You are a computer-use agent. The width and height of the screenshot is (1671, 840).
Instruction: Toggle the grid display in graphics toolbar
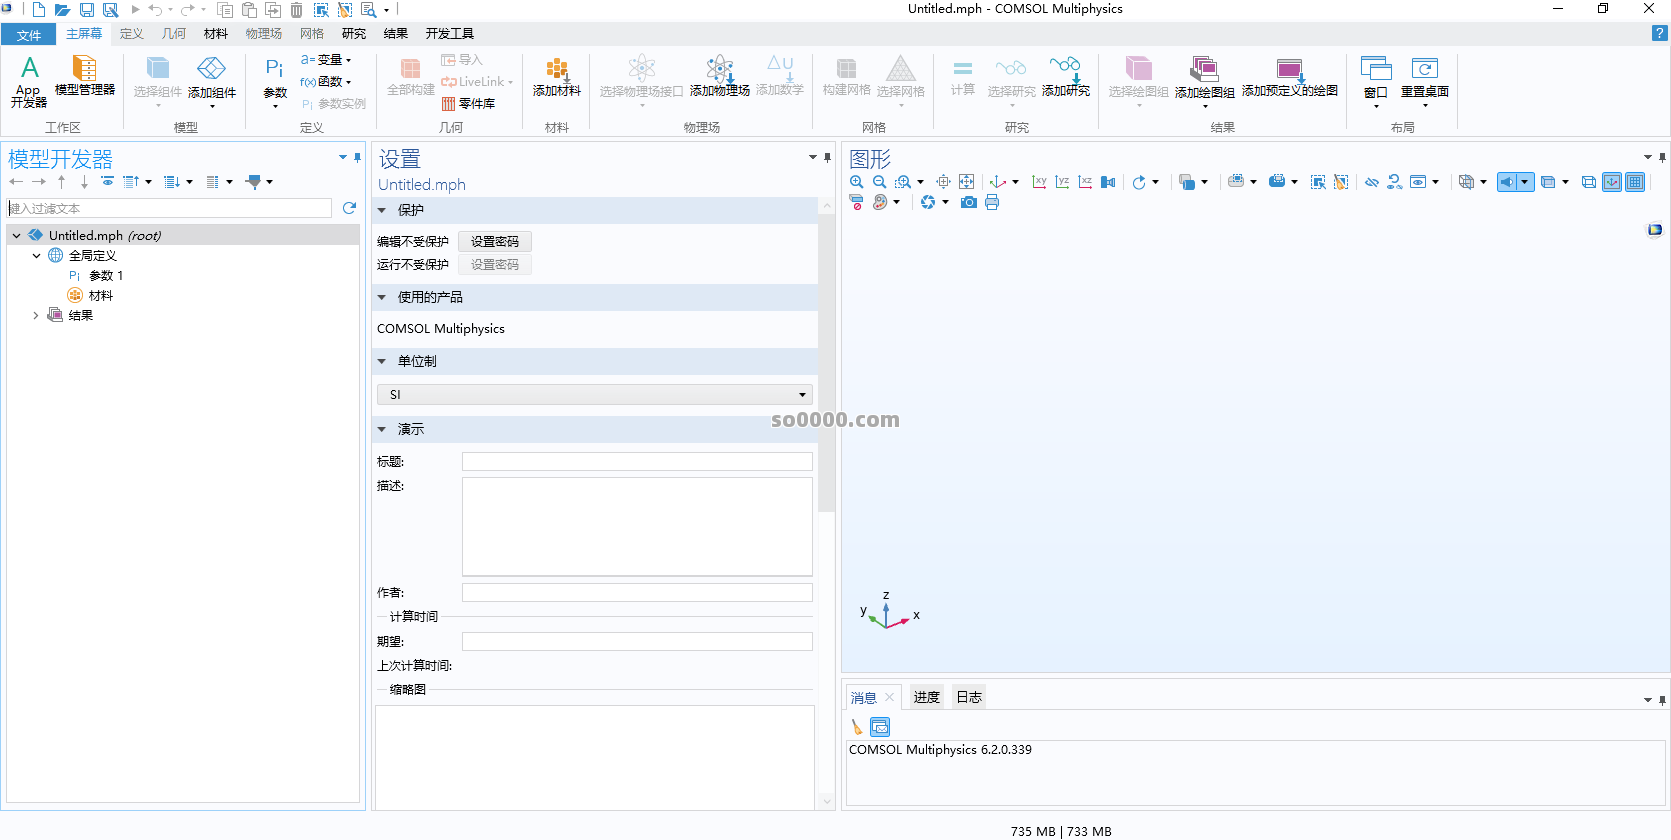pyautogui.click(x=1635, y=182)
